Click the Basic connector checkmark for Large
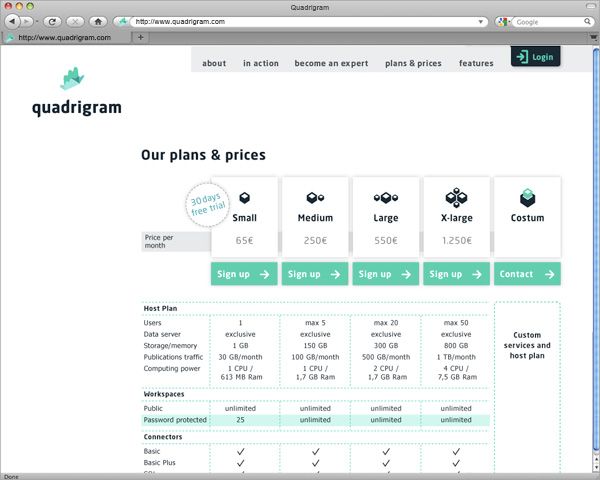Viewport: 600px width, 480px height. pos(386,452)
